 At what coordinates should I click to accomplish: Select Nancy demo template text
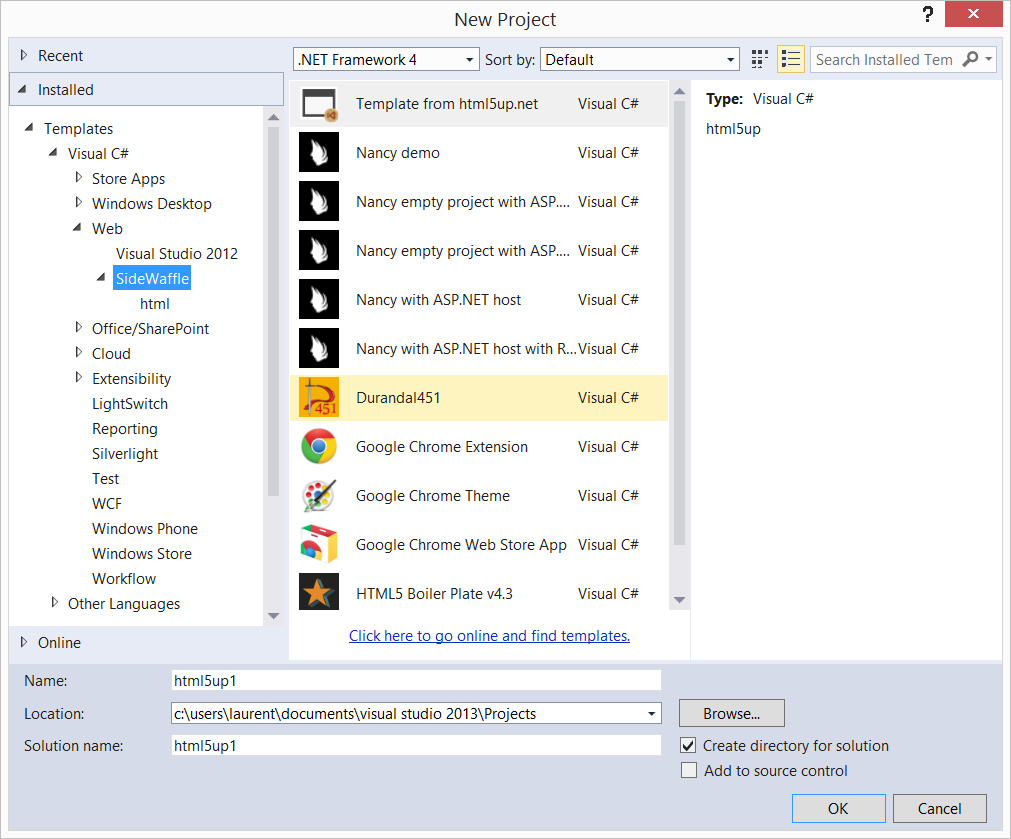point(398,153)
